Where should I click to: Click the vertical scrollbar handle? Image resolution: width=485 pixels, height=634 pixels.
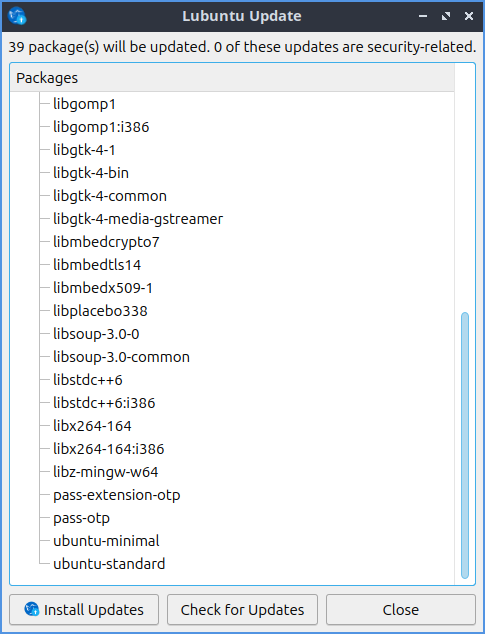(465, 445)
